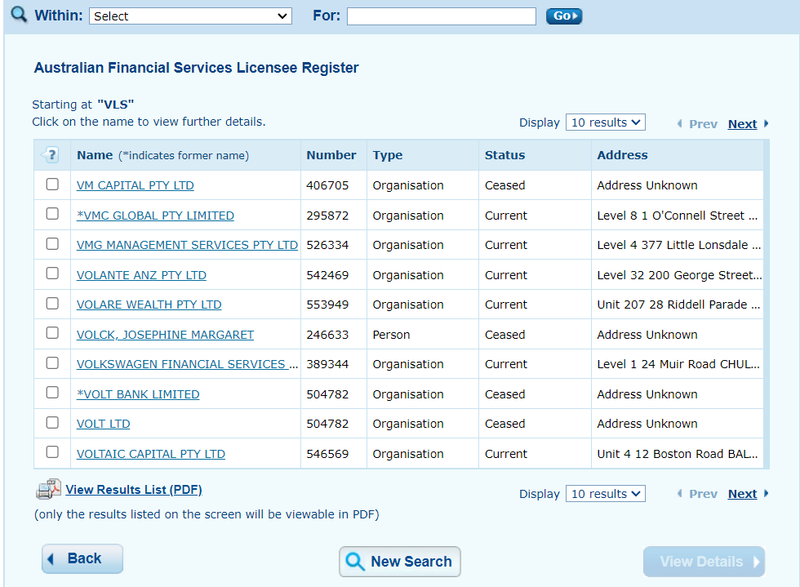Check the VOLTAIC CAPITAL PTY LTD checkbox
This screenshot has height=587, width=800.
tap(52, 452)
